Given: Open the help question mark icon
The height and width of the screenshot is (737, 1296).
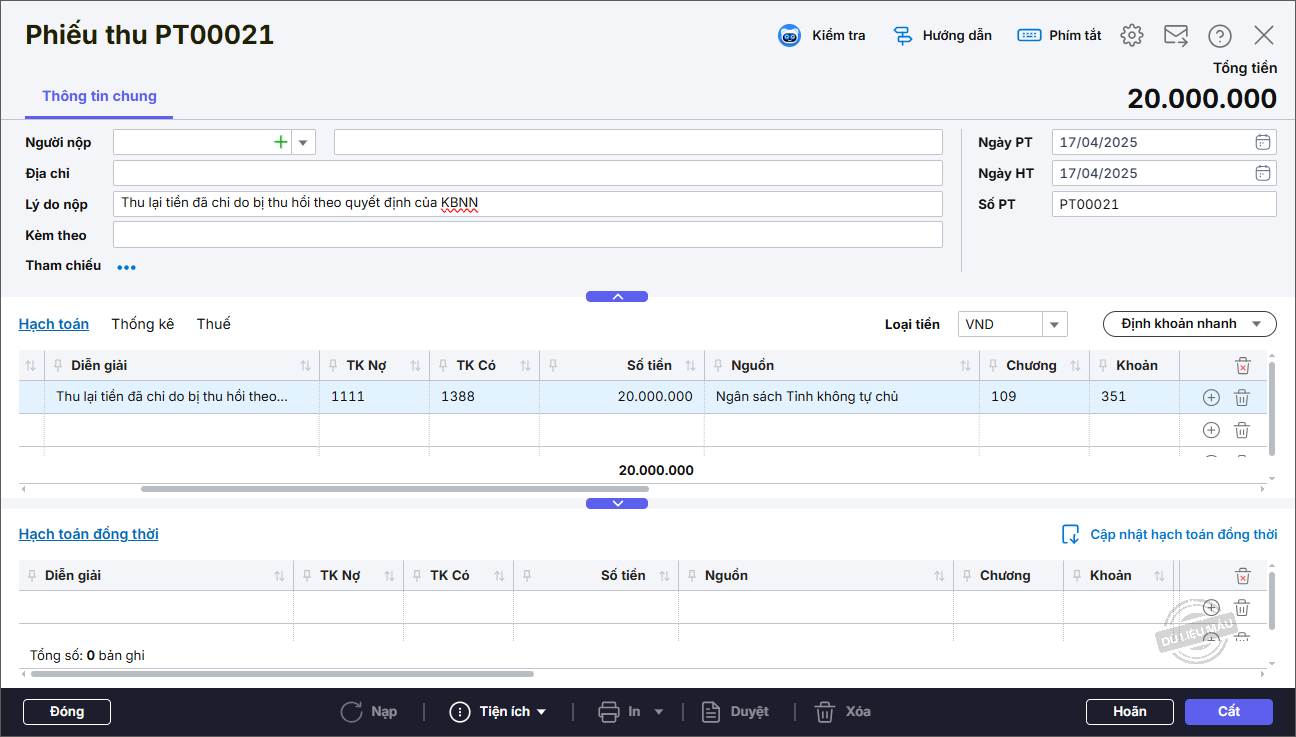Looking at the screenshot, I should (x=1219, y=36).
